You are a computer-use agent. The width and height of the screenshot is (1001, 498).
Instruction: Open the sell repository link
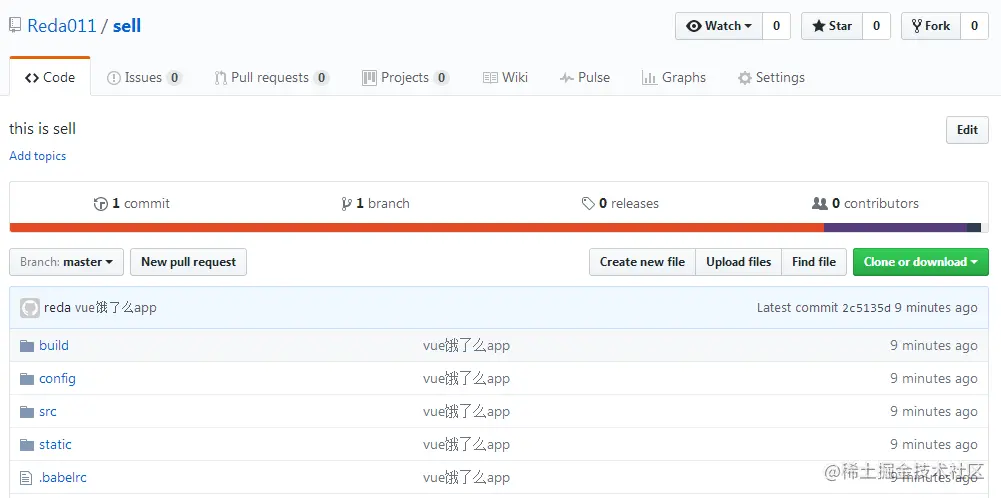tap(127, 26)
